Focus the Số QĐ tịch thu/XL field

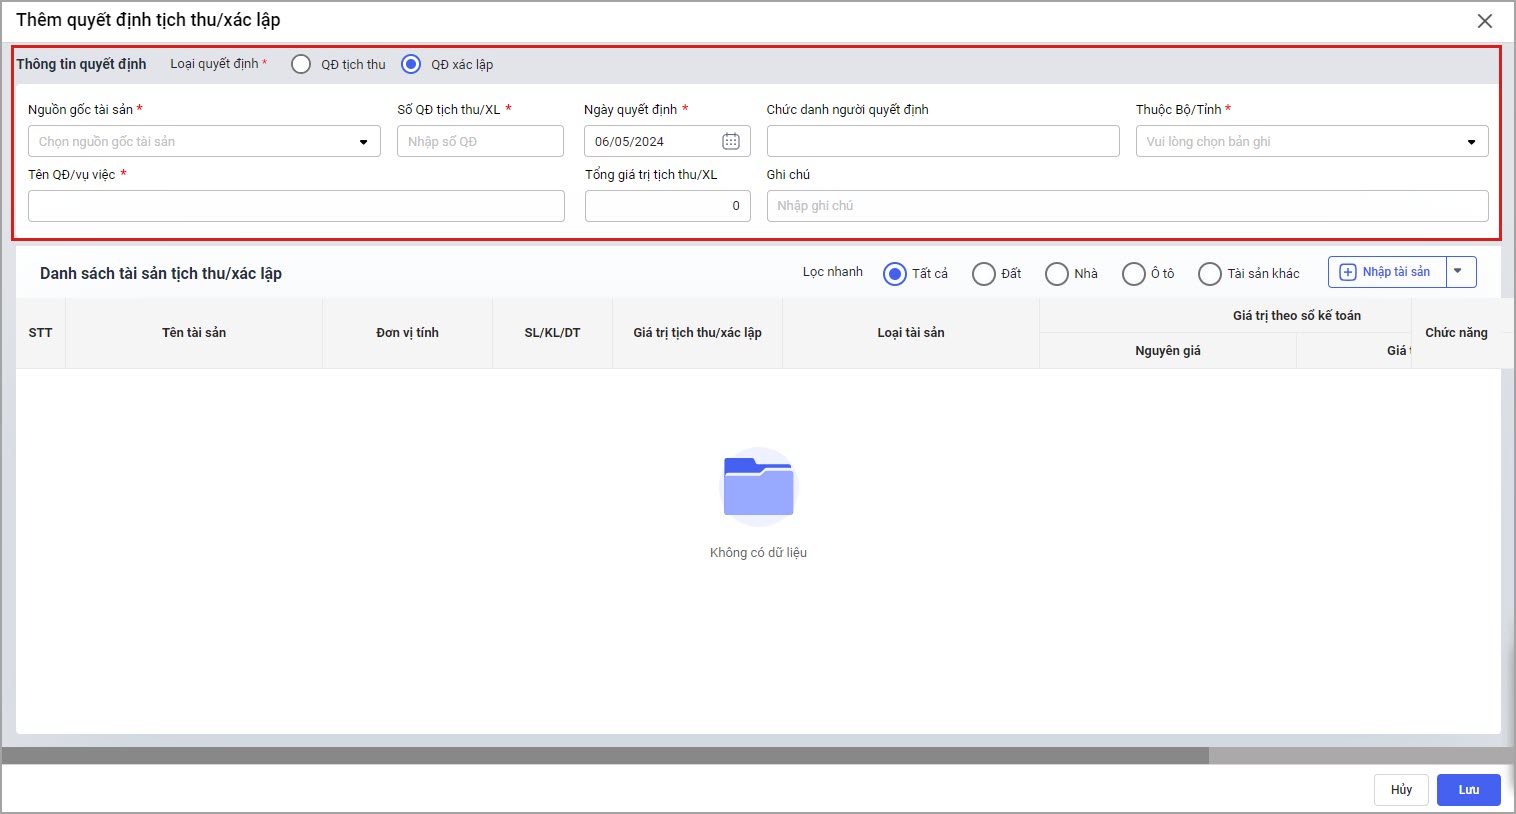point(480,141)
